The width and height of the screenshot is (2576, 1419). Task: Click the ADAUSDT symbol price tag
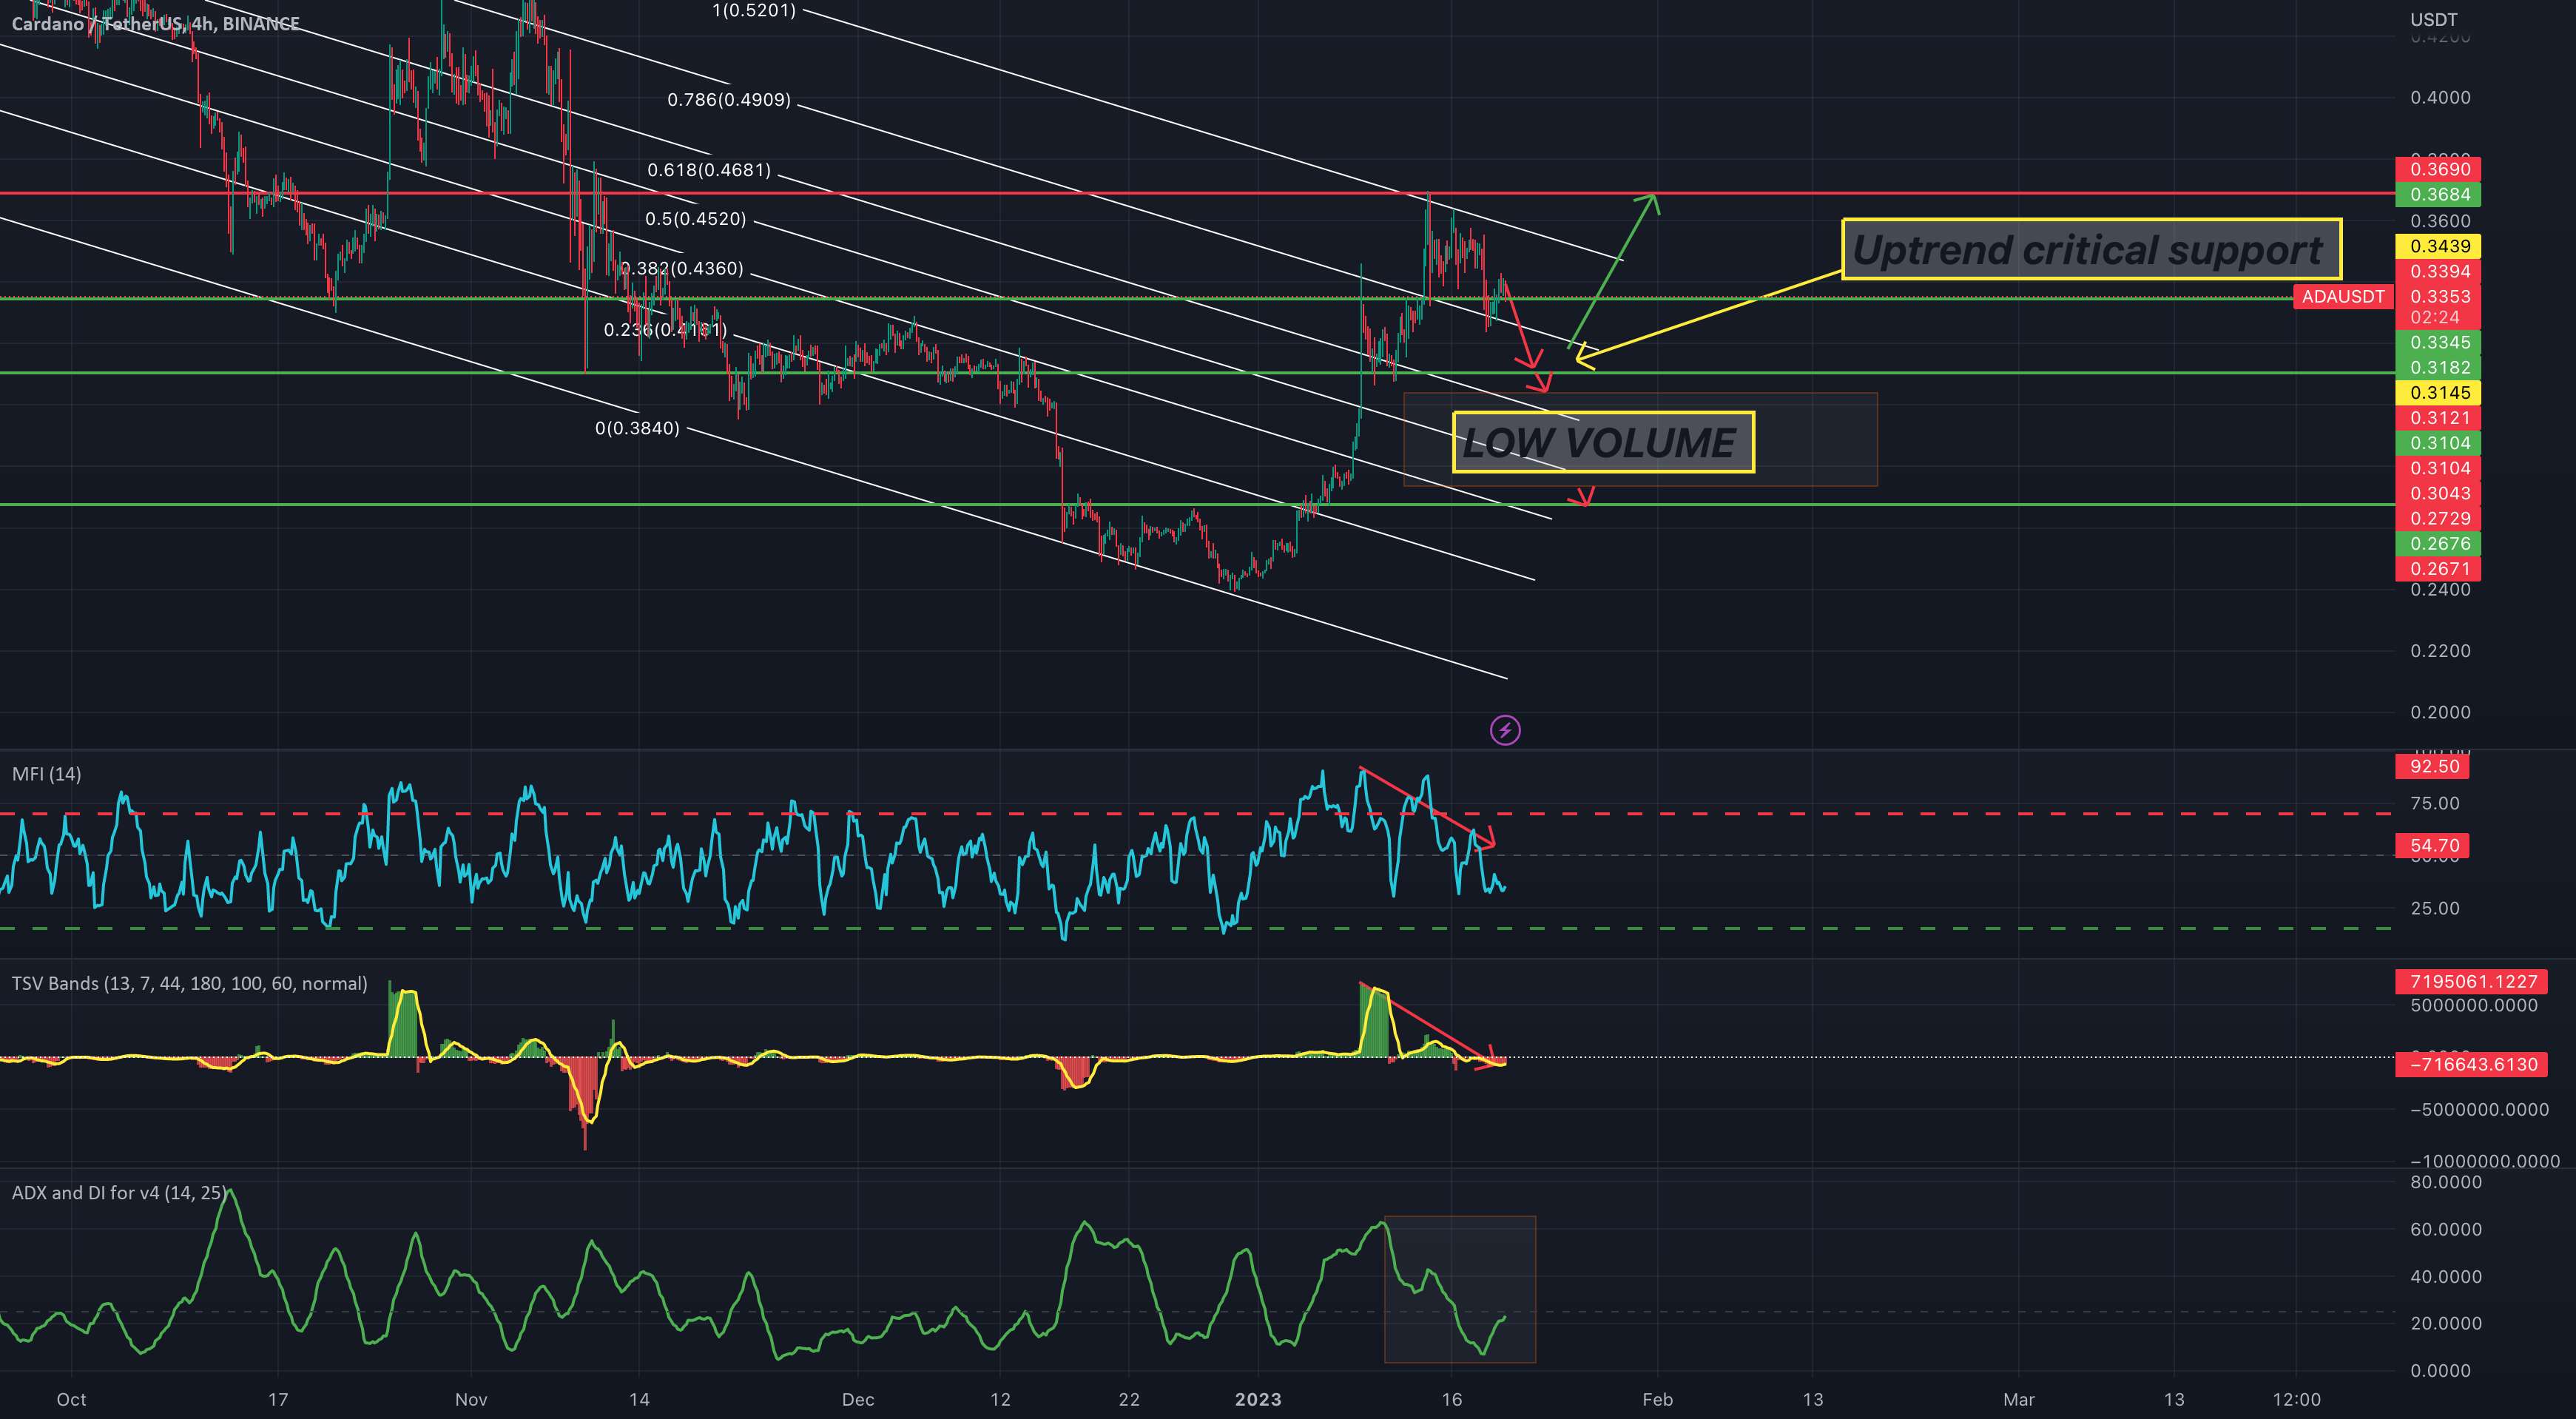coord(2343,297)
